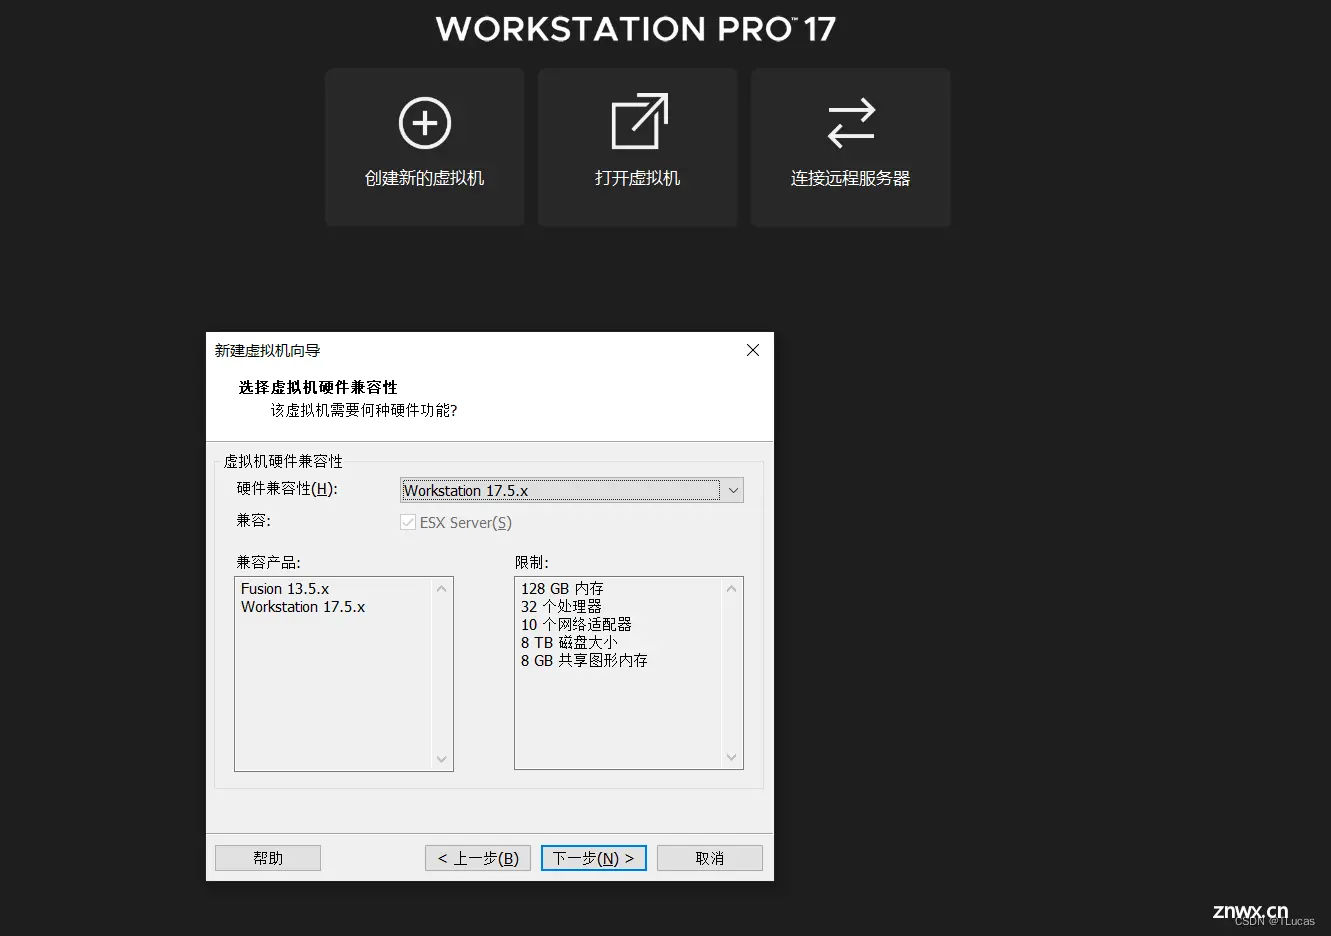Go back with the 上一步(B) button
This screenshot has width=1331, height=936.
point(478,858)
